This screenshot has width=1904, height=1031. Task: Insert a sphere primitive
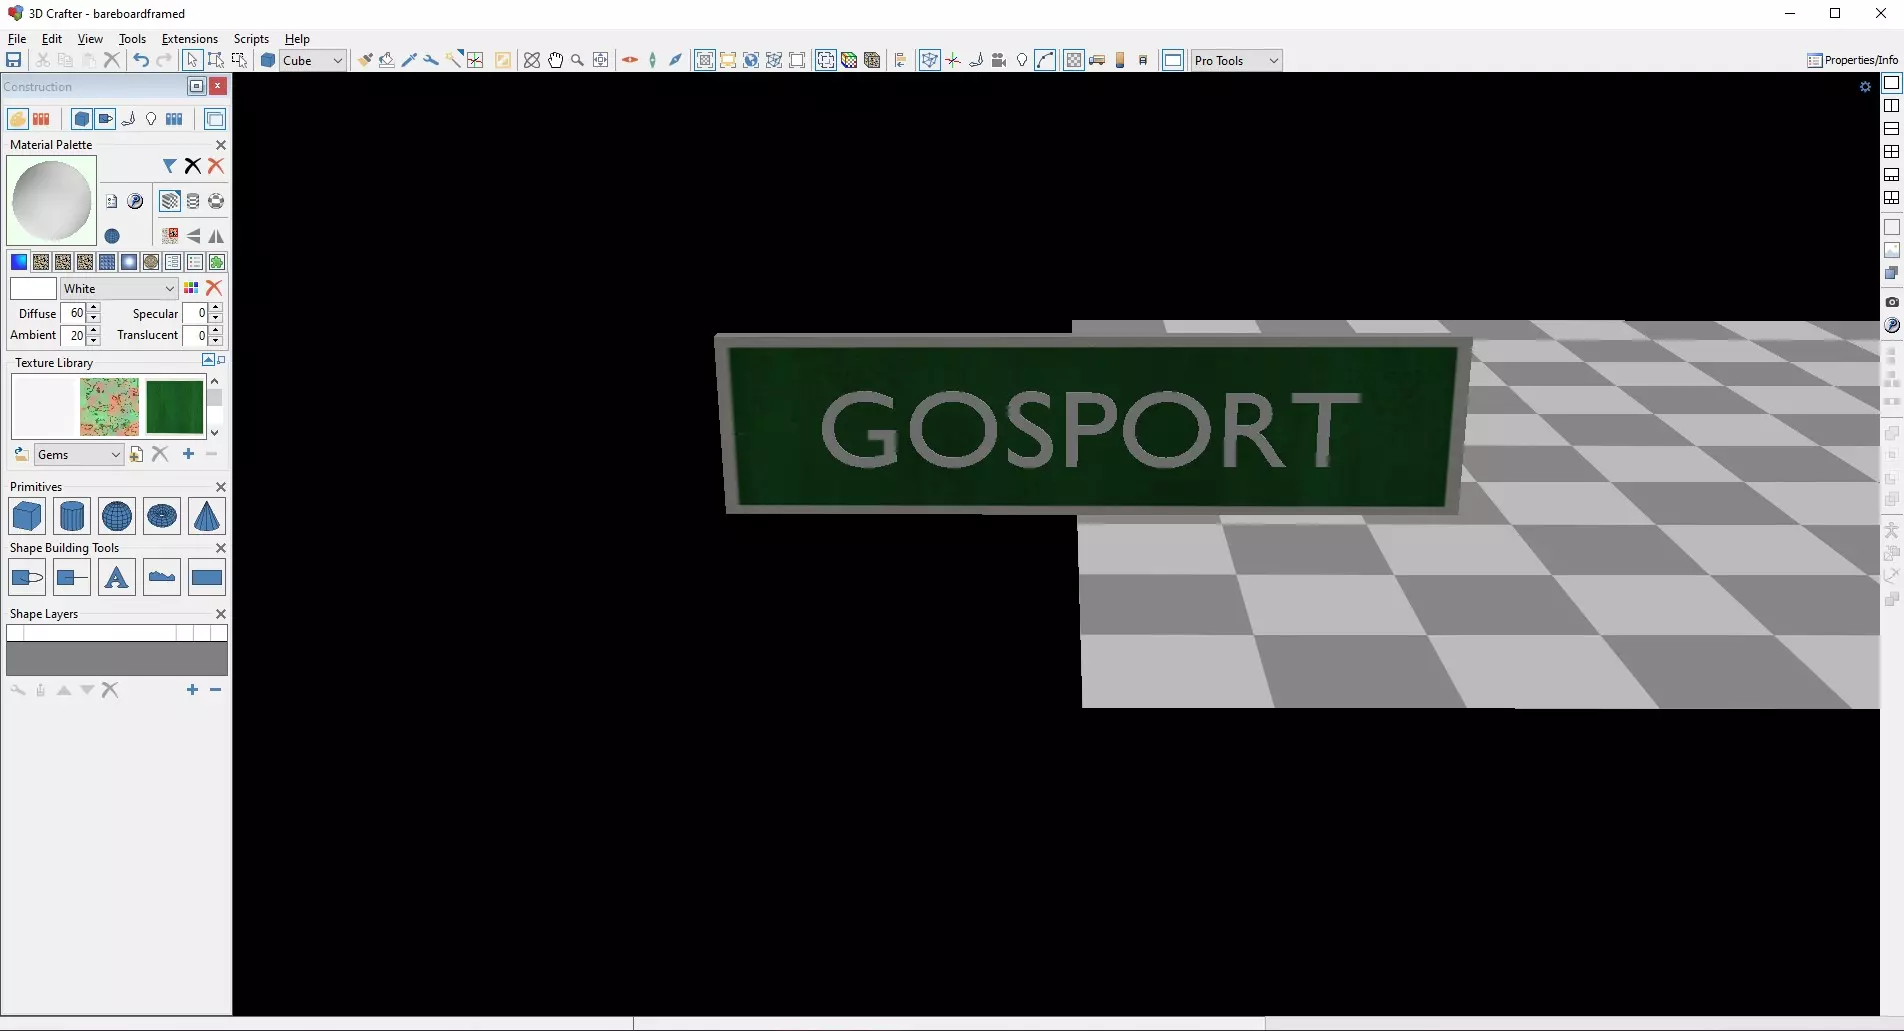click(117, 516)
